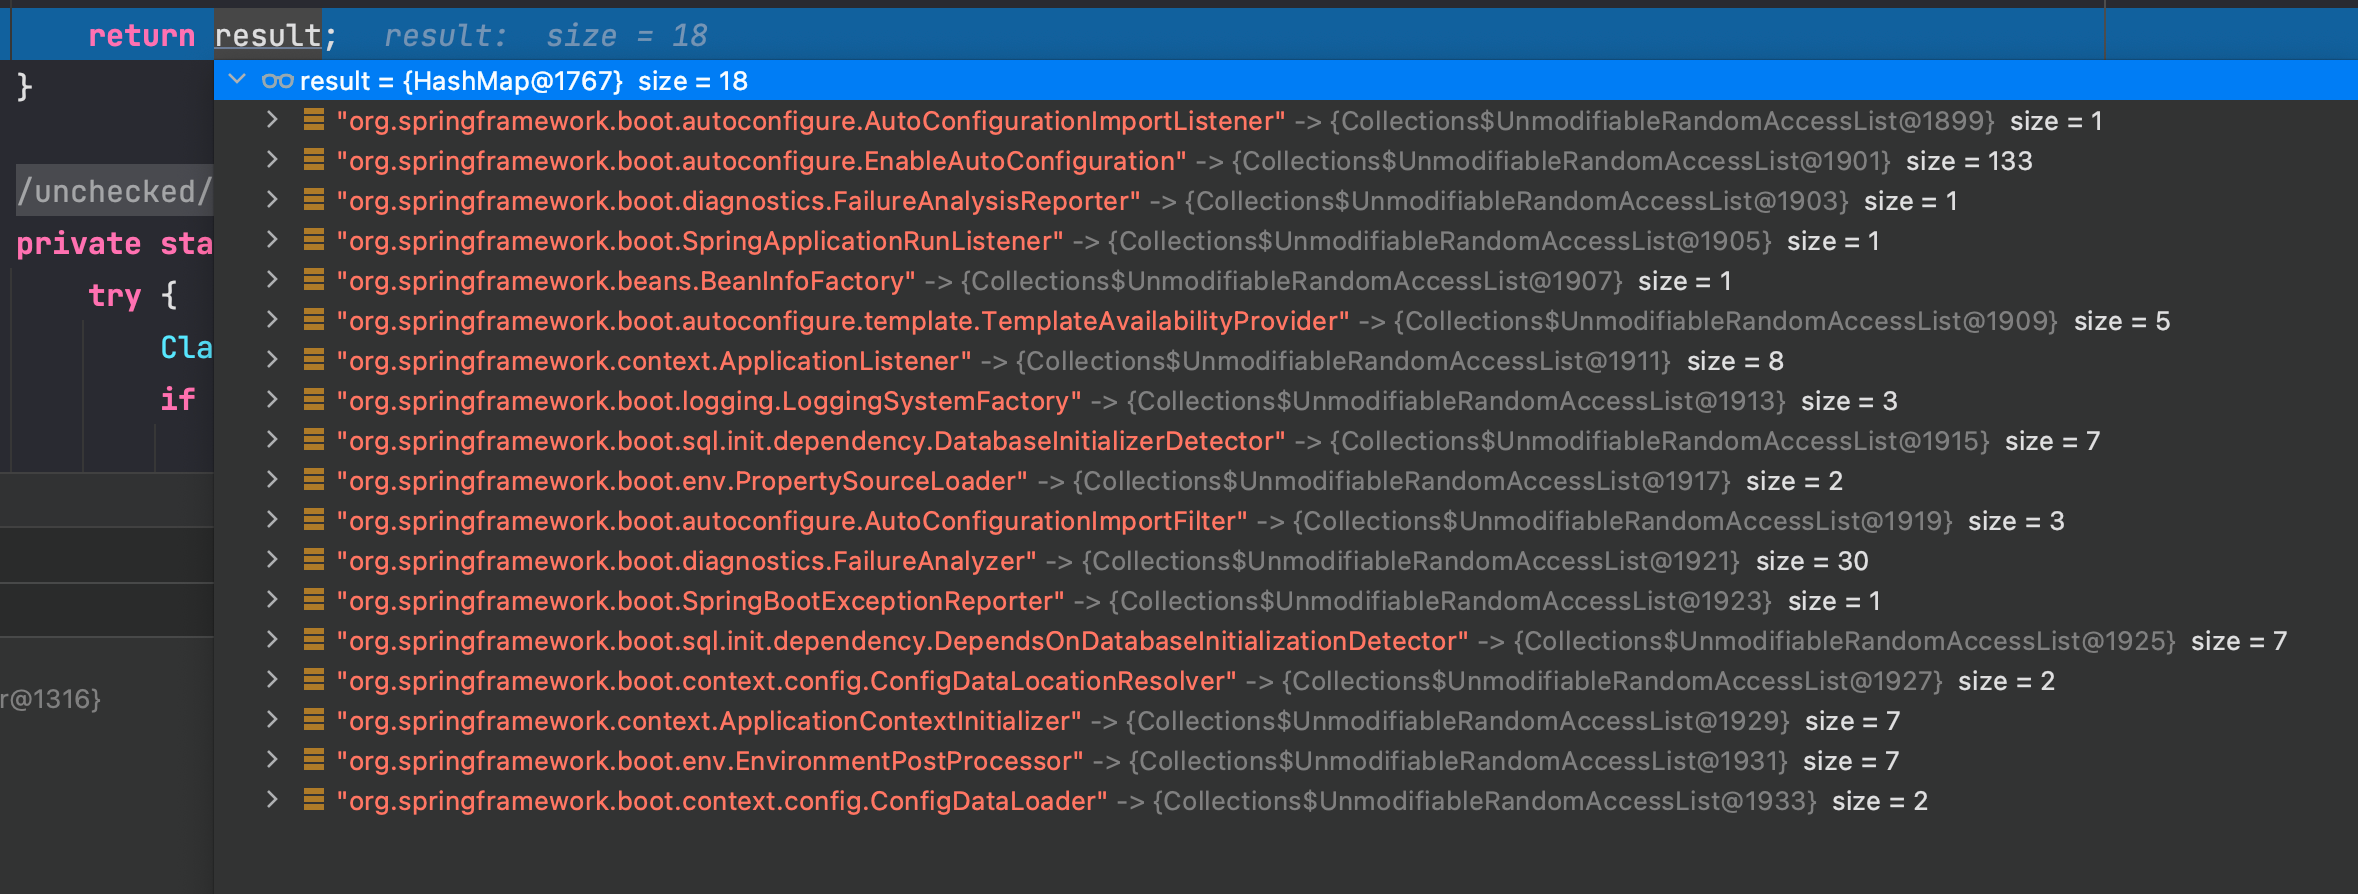Click value Collections$UnmodifiableRandomAccessList@1925
The image size is (2358, 894).
coord(1845,641)
